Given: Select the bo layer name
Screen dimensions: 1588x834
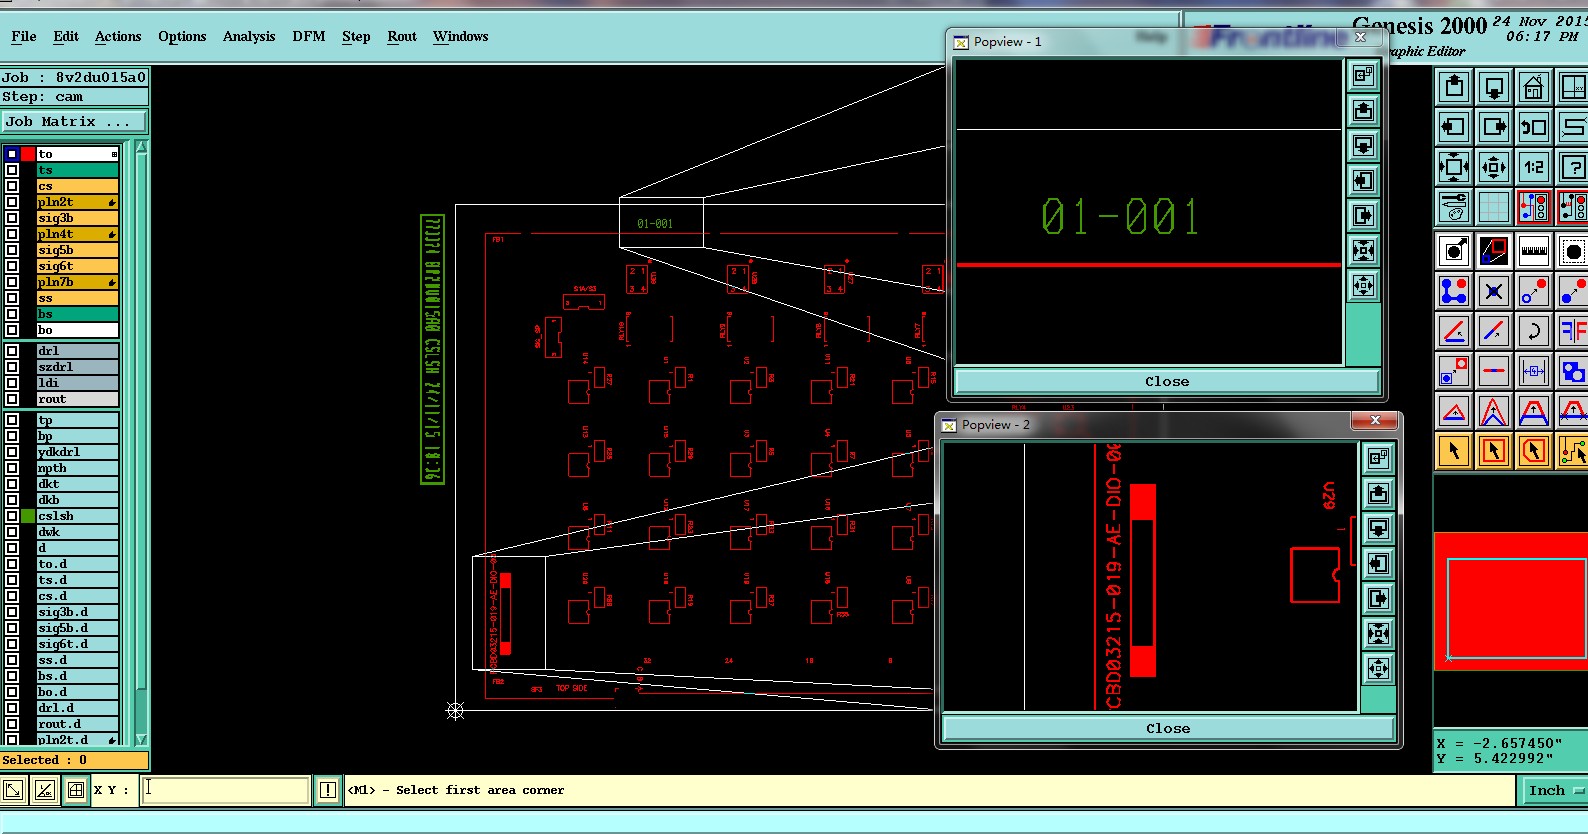Looking at the screenshot, I should click(78, 330).
